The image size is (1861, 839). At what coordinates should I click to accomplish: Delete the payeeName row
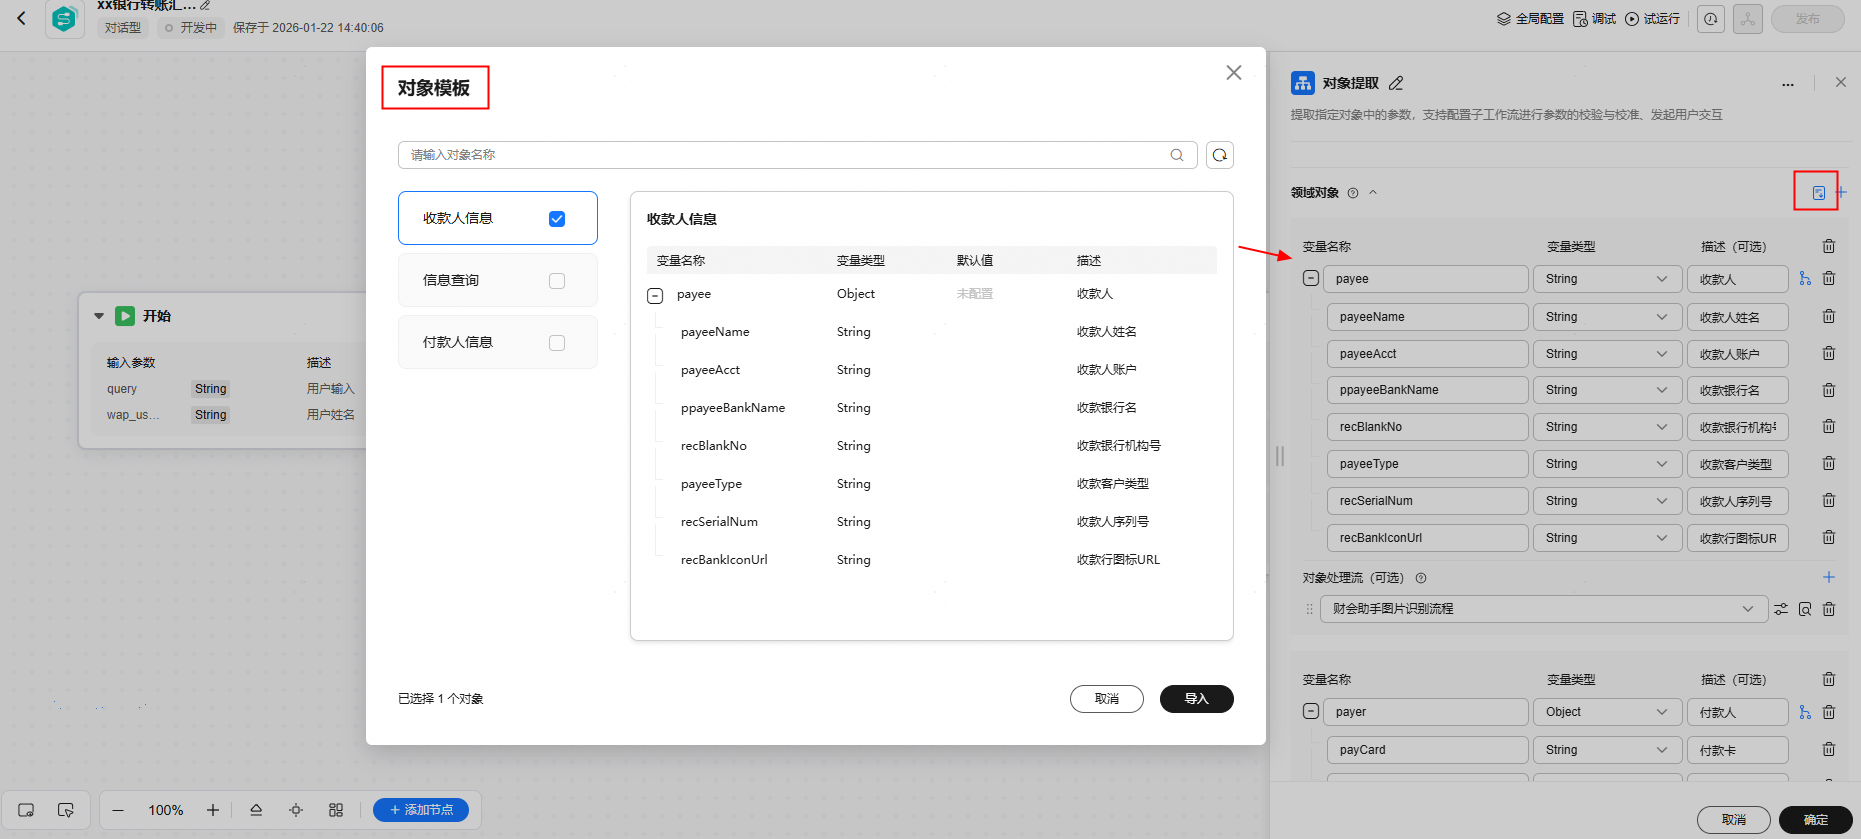[1829, 317]
